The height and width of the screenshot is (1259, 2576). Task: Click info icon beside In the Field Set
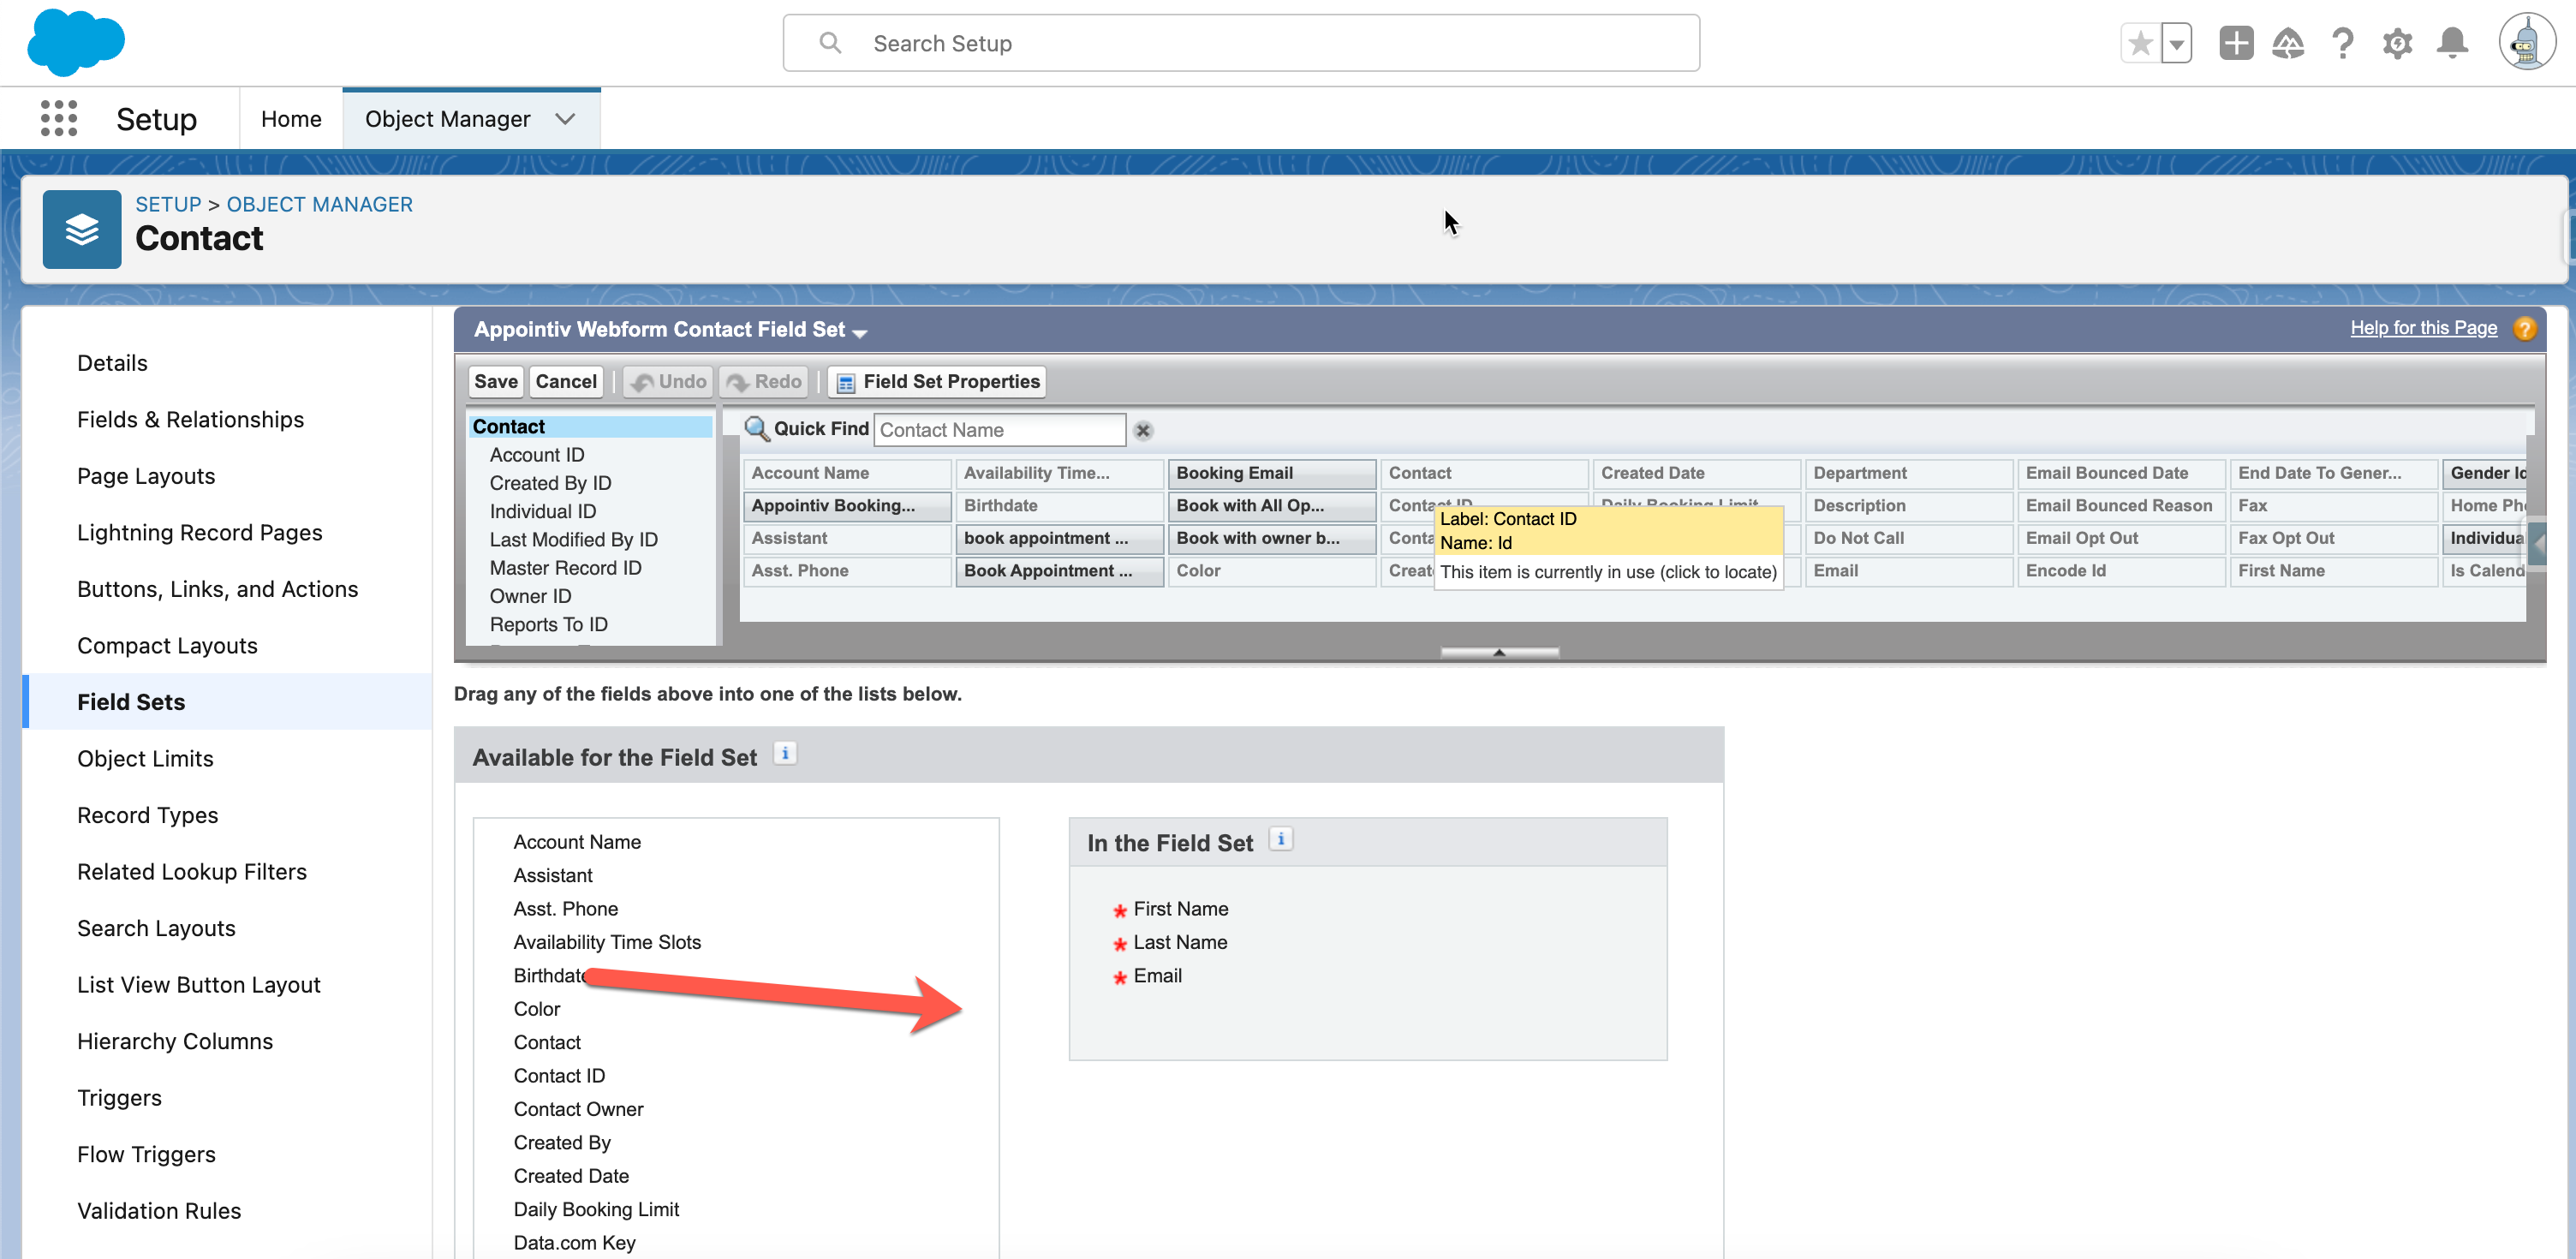pos(1280,839)
